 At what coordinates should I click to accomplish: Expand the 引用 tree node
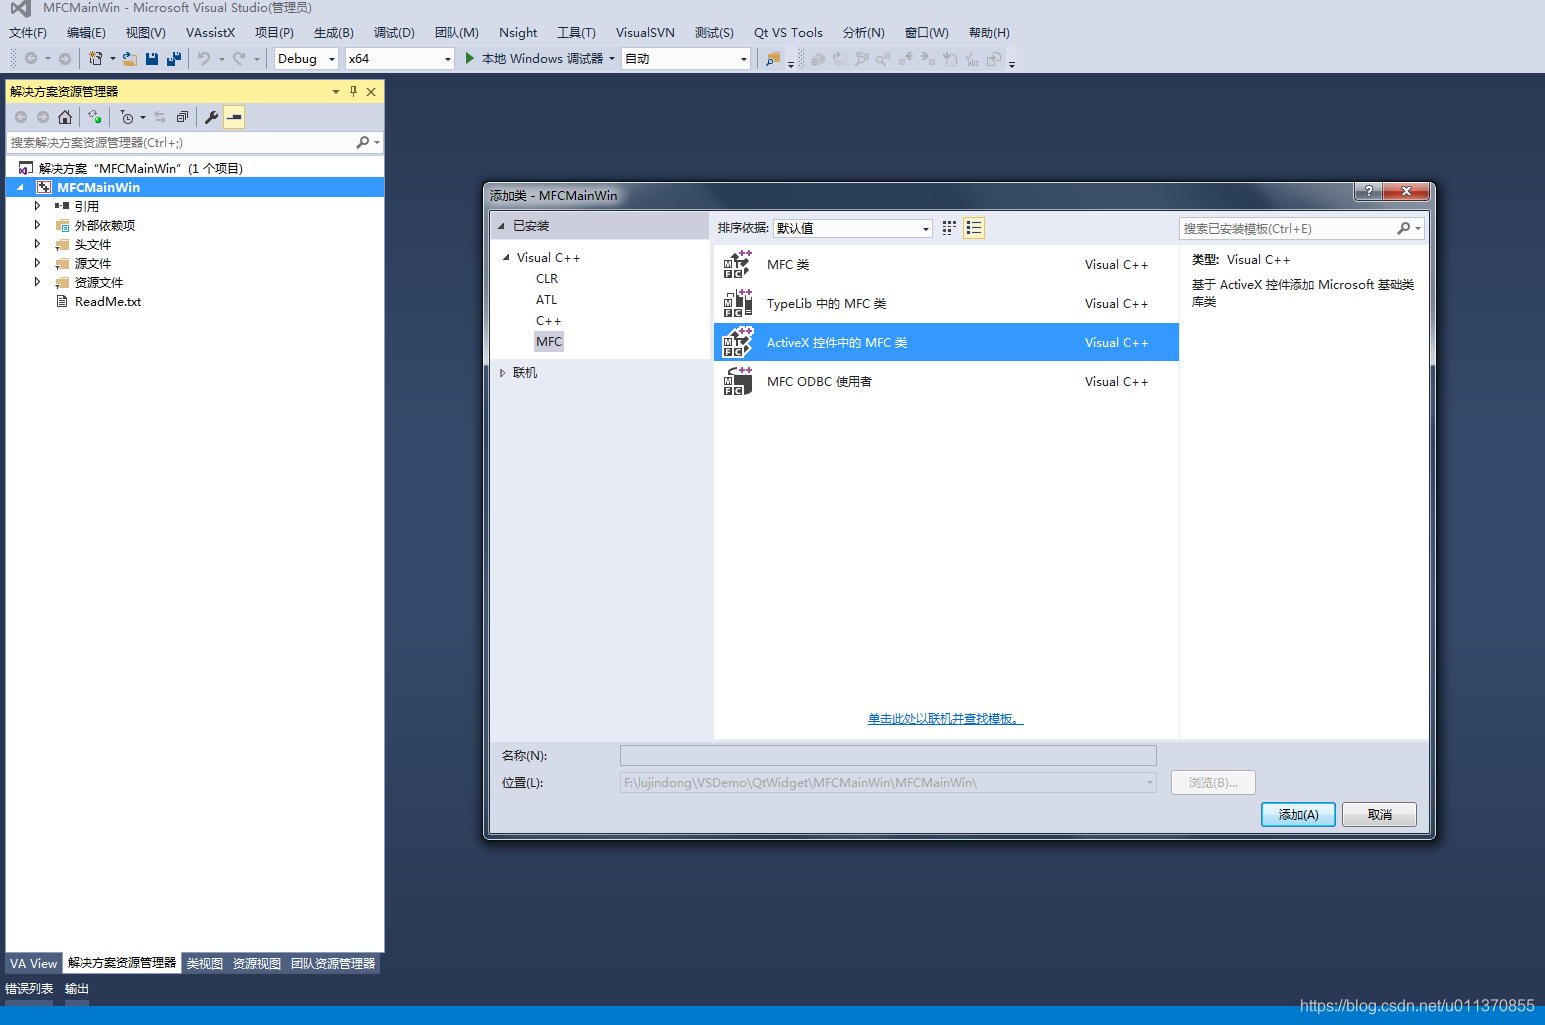(38, 206)
